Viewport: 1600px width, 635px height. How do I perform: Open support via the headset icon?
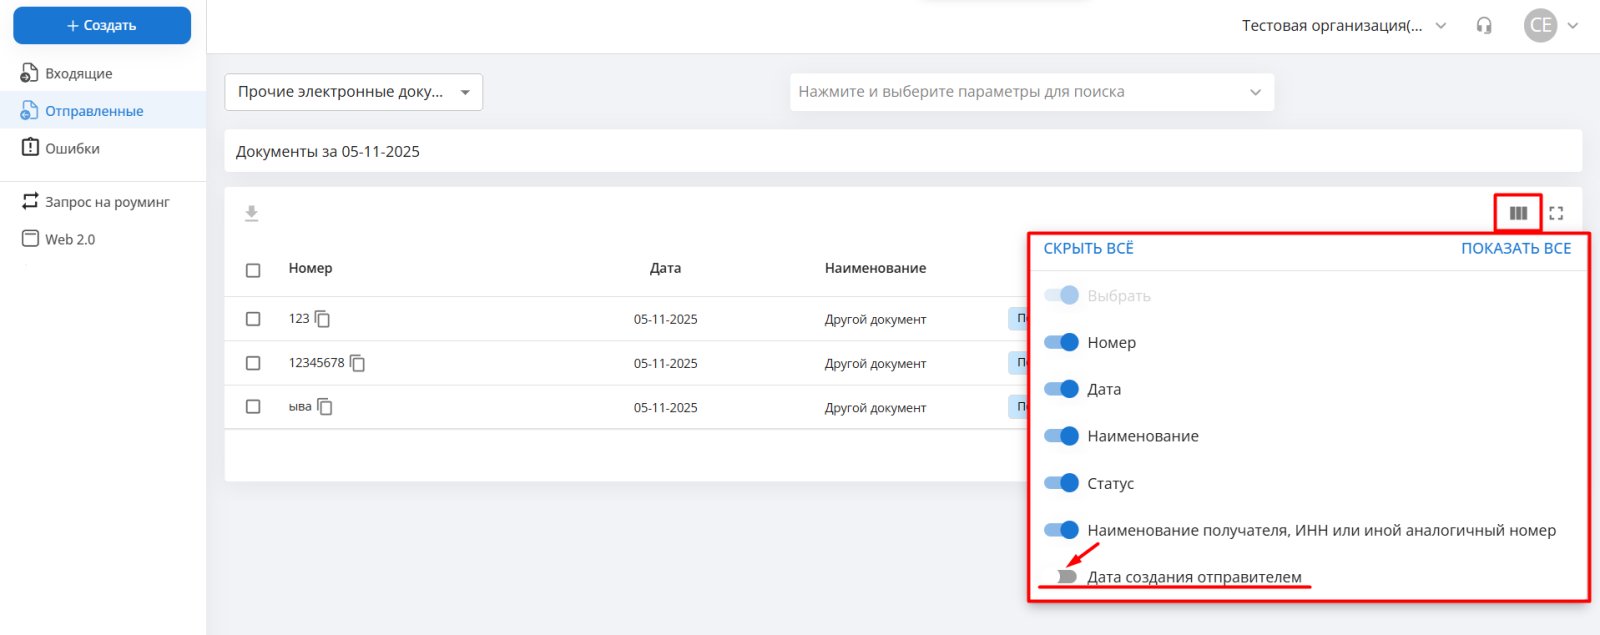[1484, 26]
